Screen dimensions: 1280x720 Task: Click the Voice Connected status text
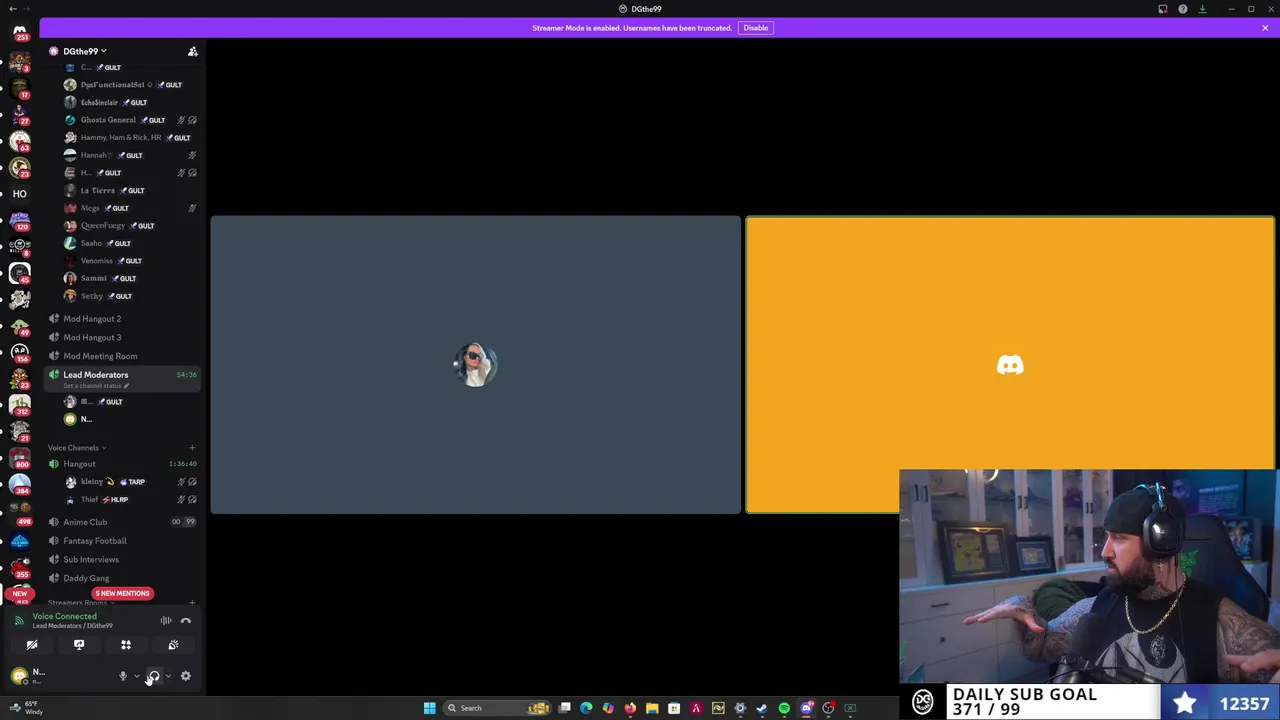click(64, 616)
